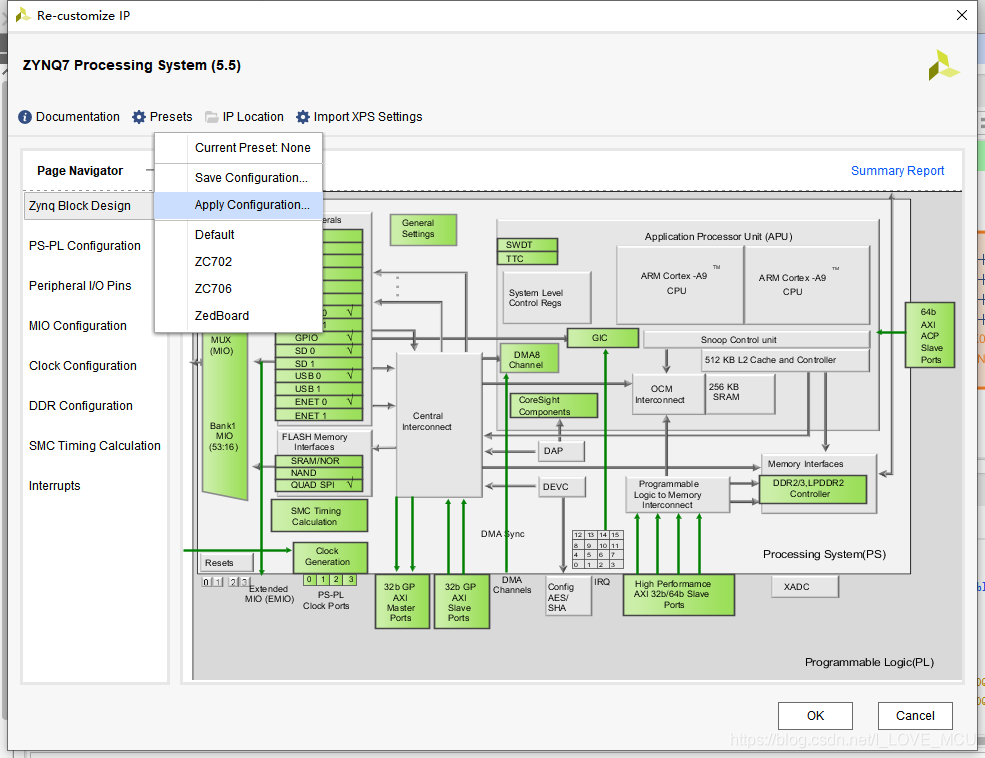Open DDR Configuration page

click(80, 406)
